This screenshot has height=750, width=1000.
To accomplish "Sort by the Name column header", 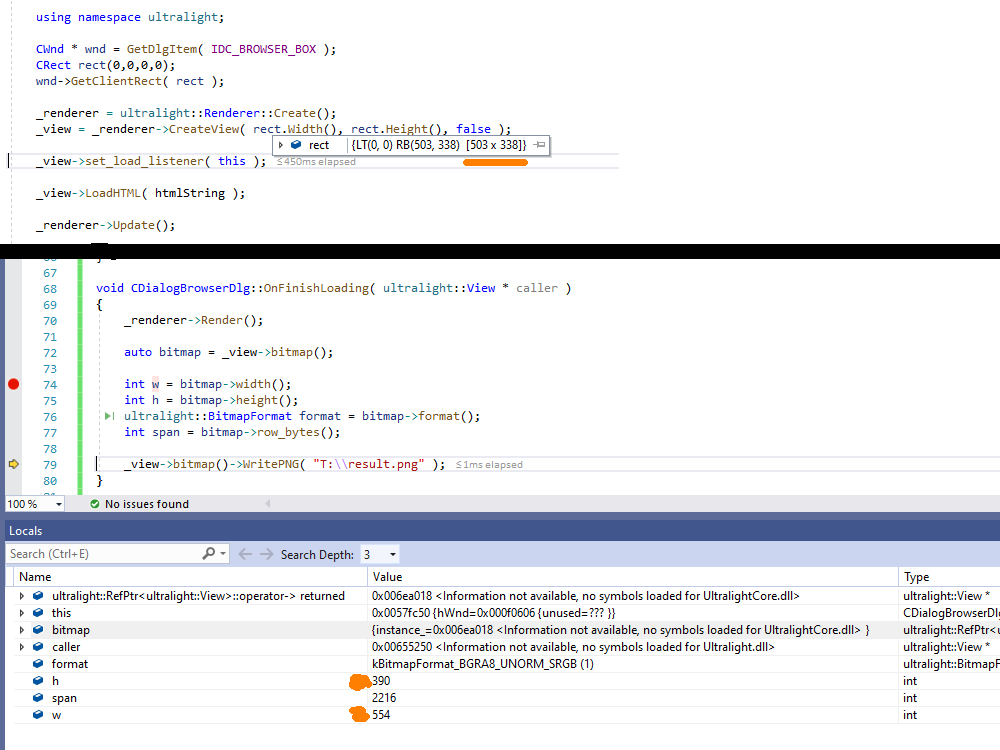I will pos(190,577).
